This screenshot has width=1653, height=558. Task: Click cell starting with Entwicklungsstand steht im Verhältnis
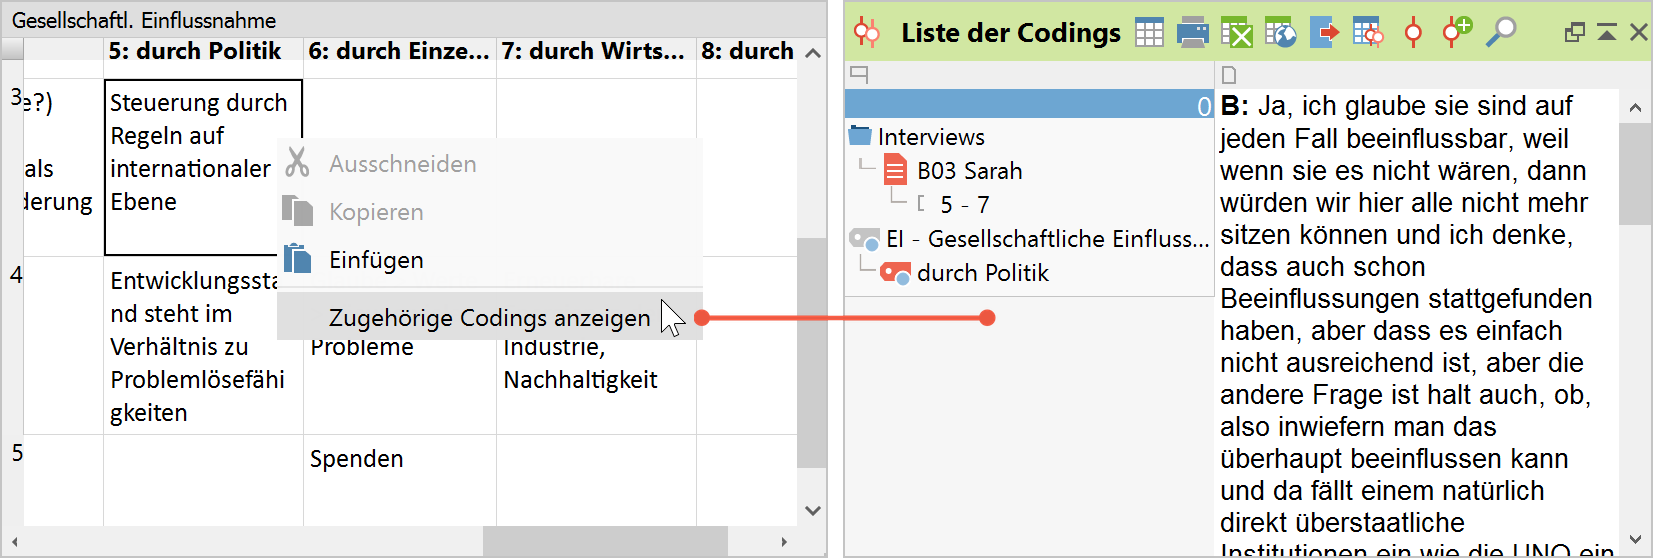[x=203, y=346]
